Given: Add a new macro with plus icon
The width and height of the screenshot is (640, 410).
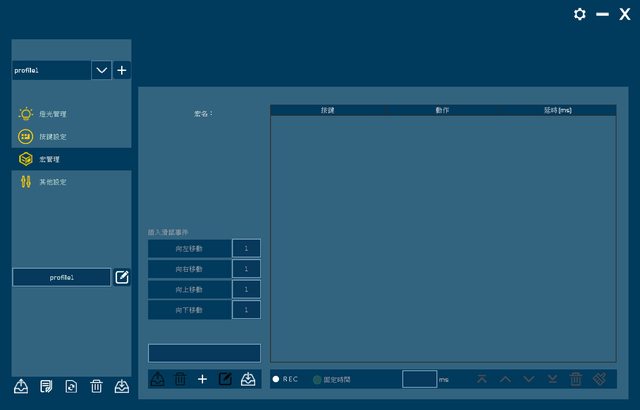Looking at the screenshot, I should point(203,379).
